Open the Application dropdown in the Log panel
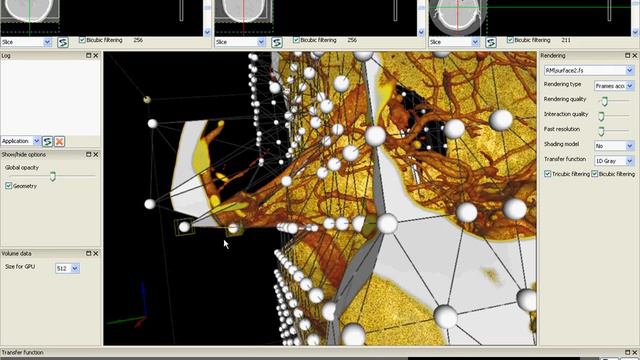 coord(20,141)
